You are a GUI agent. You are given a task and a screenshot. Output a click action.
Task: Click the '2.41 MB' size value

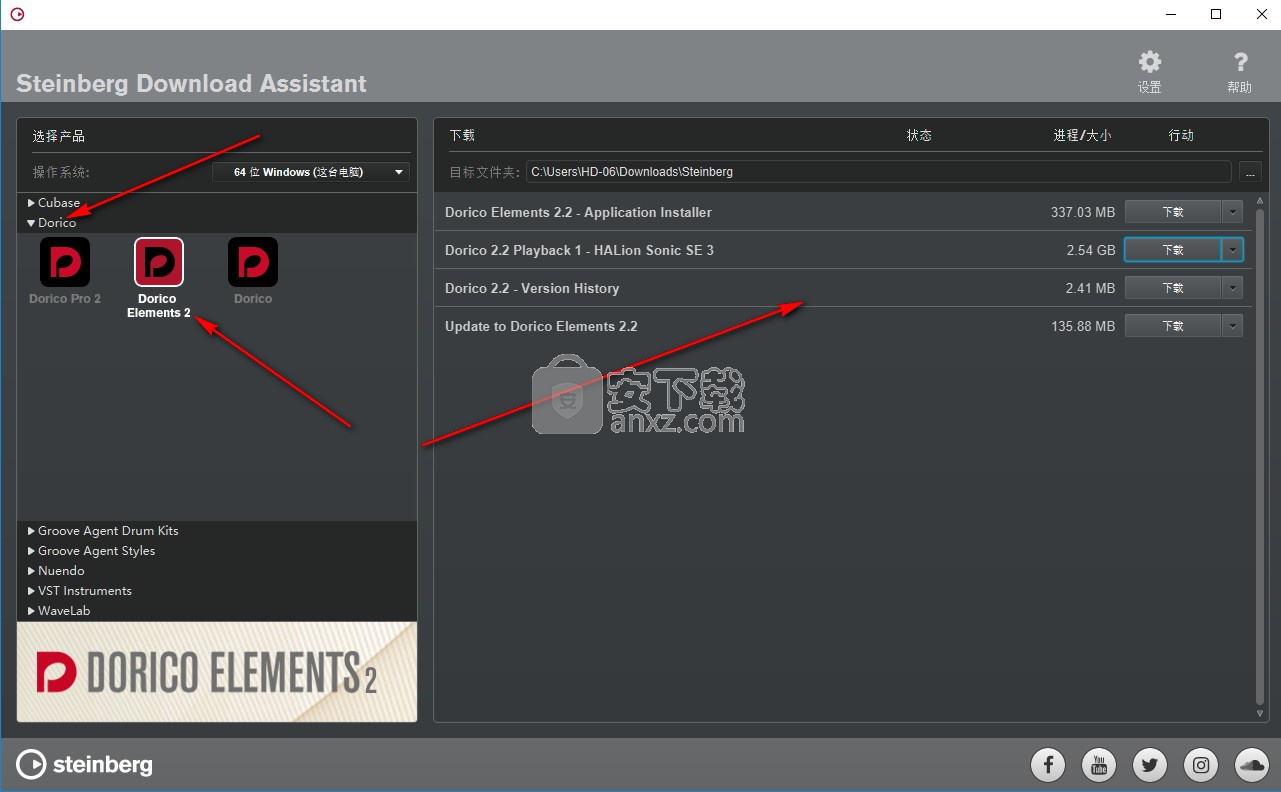[x=1091, y=288]
